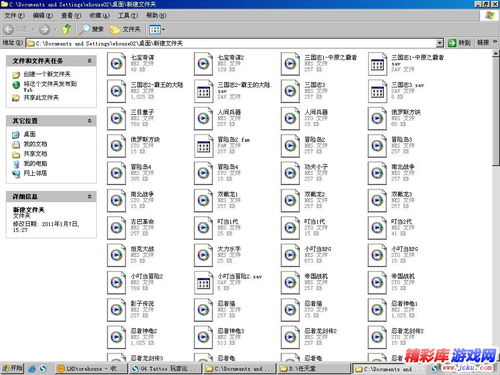
Task: Open the Forward history dropdown arrow
Action: pyautogui.click(x=55, y=30)
